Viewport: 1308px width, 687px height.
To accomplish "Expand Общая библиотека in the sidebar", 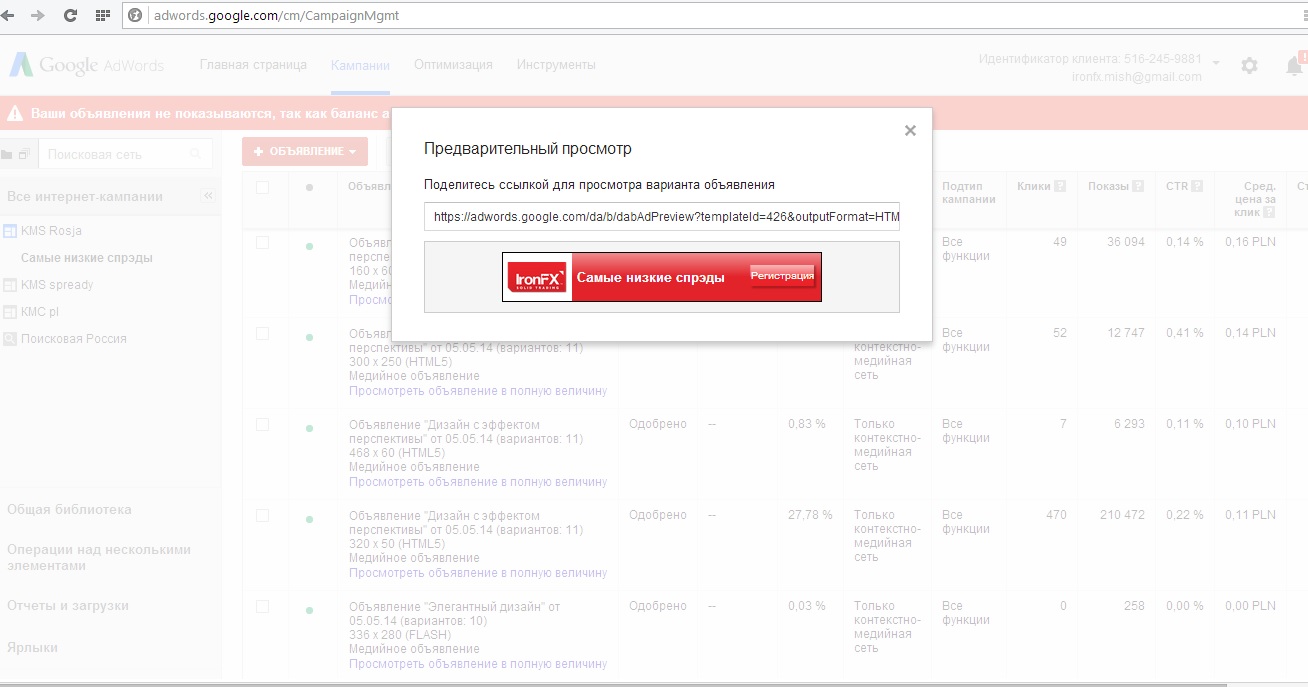I will 69,510.
